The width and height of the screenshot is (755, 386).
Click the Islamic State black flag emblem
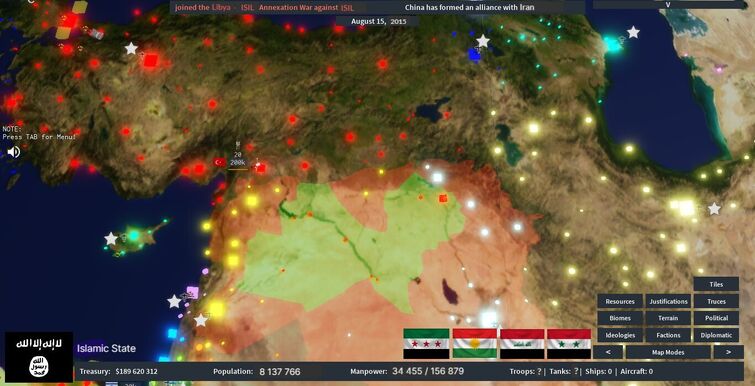pyautogui.click(x=39, y=357)
